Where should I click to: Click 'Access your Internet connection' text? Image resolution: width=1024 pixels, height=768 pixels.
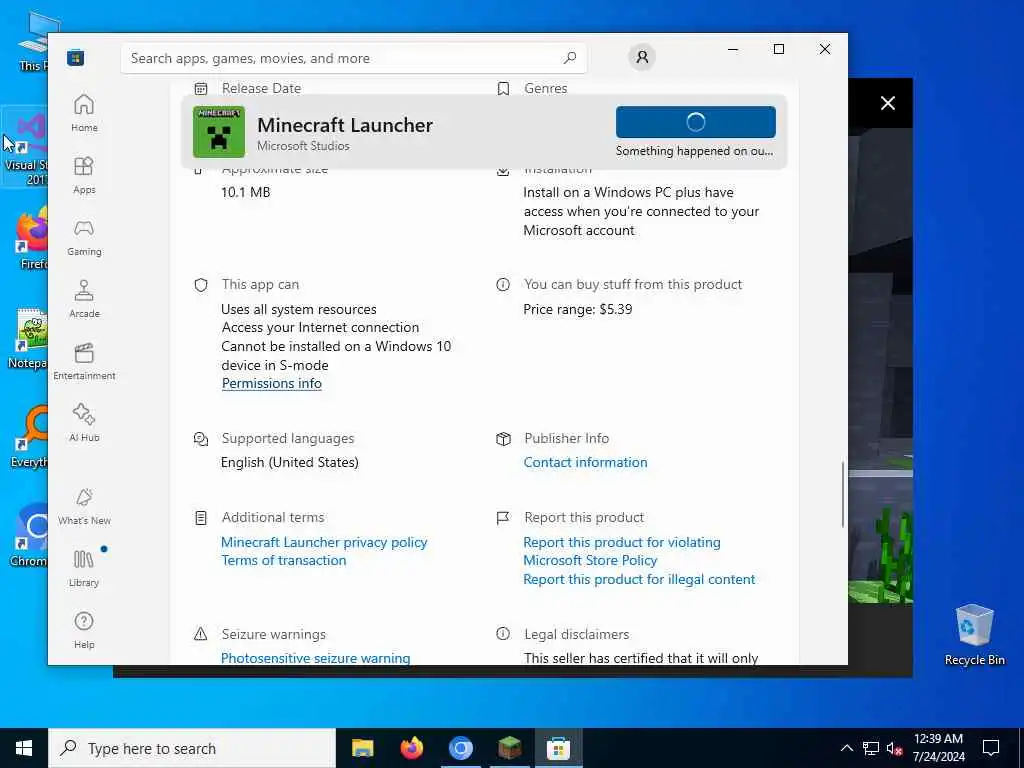tap(320, 328)
